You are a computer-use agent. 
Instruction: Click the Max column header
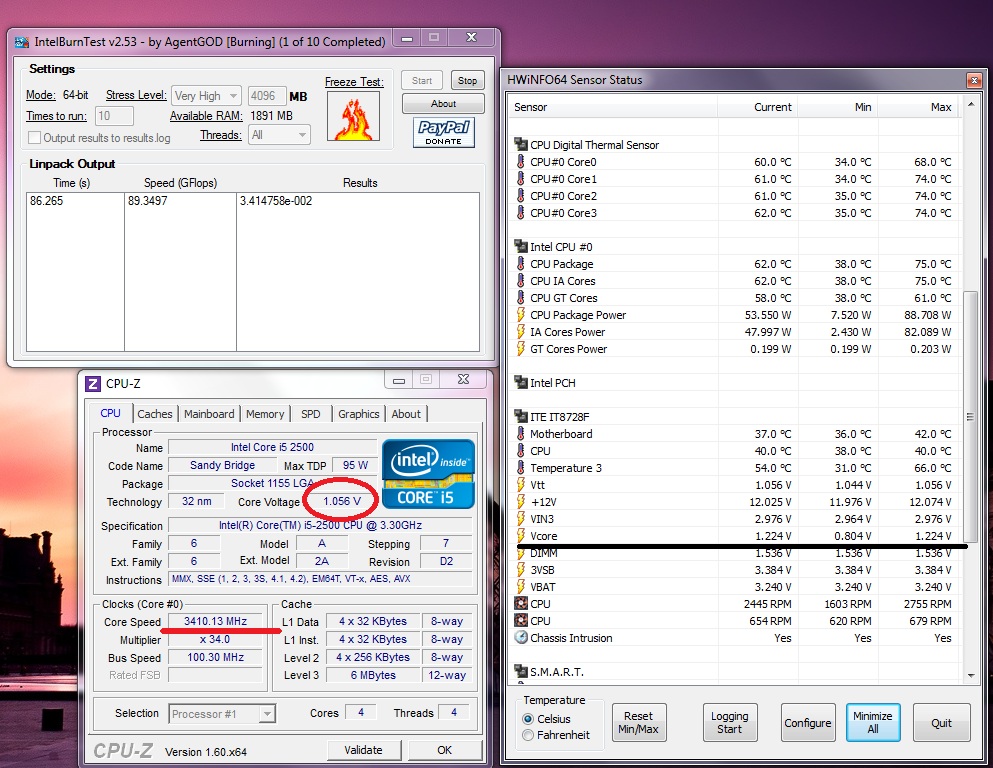coord(918,107)
